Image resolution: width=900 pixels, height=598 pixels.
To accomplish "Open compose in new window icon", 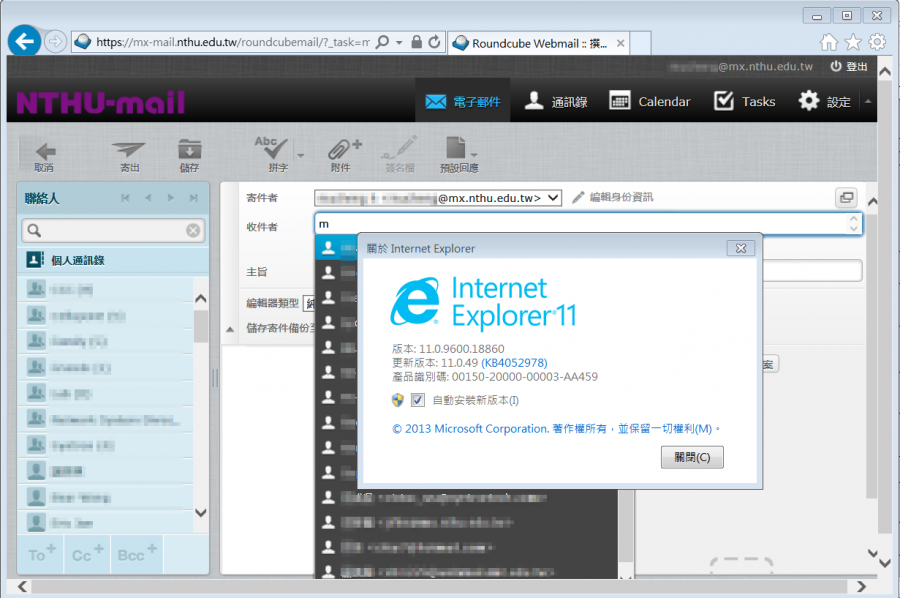I will click(x=846, y=198).
